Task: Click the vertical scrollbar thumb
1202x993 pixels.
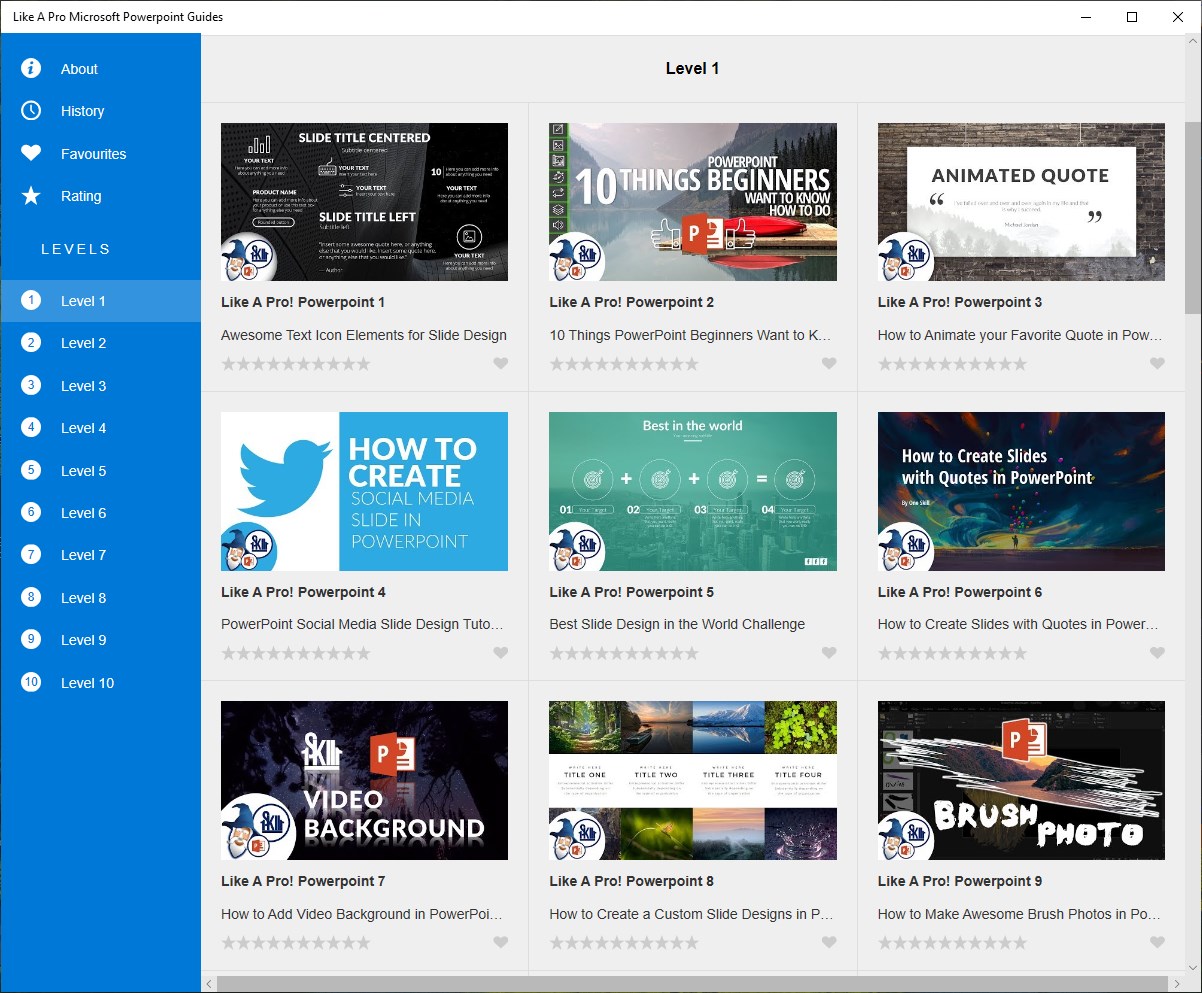Action: (1193, 218)
